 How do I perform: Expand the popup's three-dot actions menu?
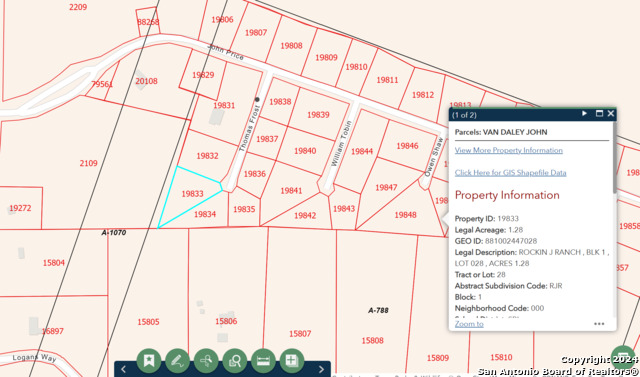599,324
